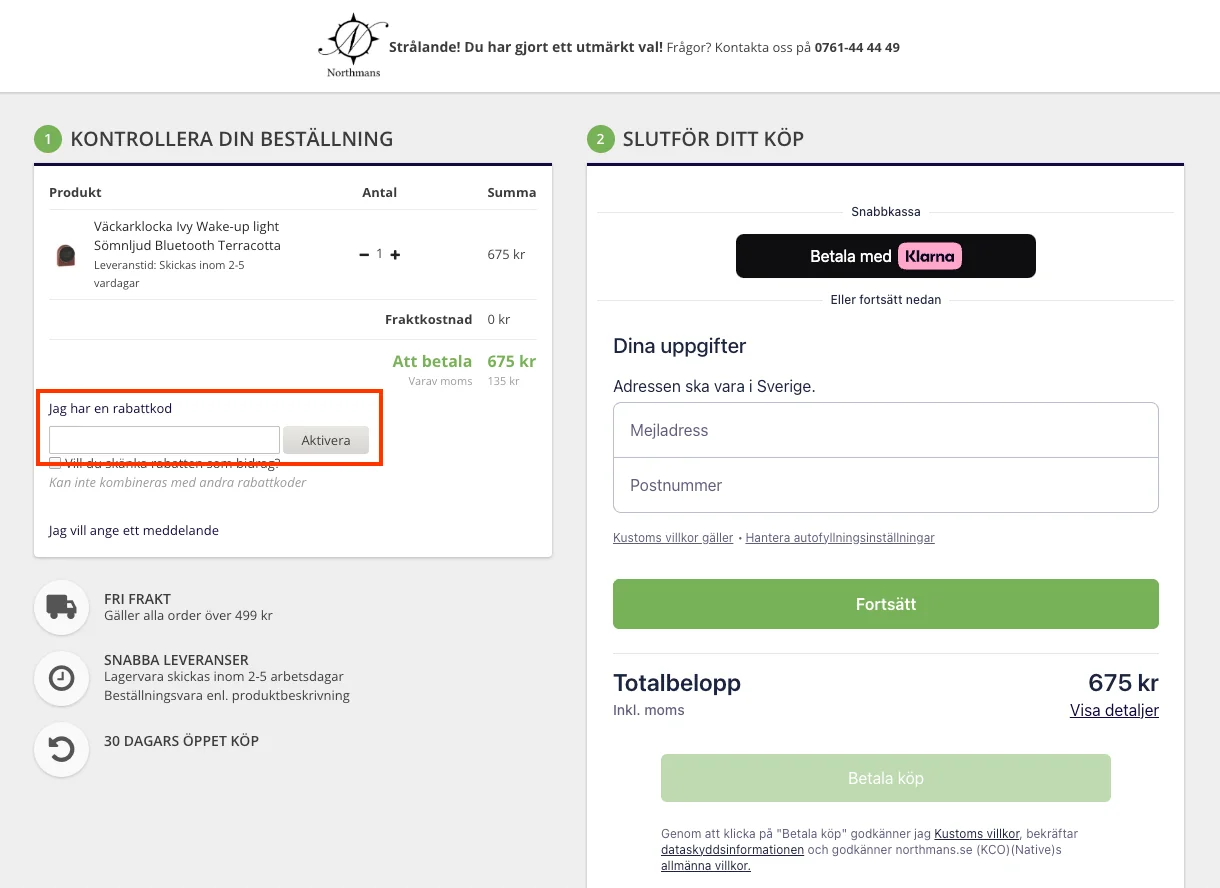Open 'Hantera autofyllningsinställningar' link
The width and height of the screenshot is (1220, 888).
point(840,538)
